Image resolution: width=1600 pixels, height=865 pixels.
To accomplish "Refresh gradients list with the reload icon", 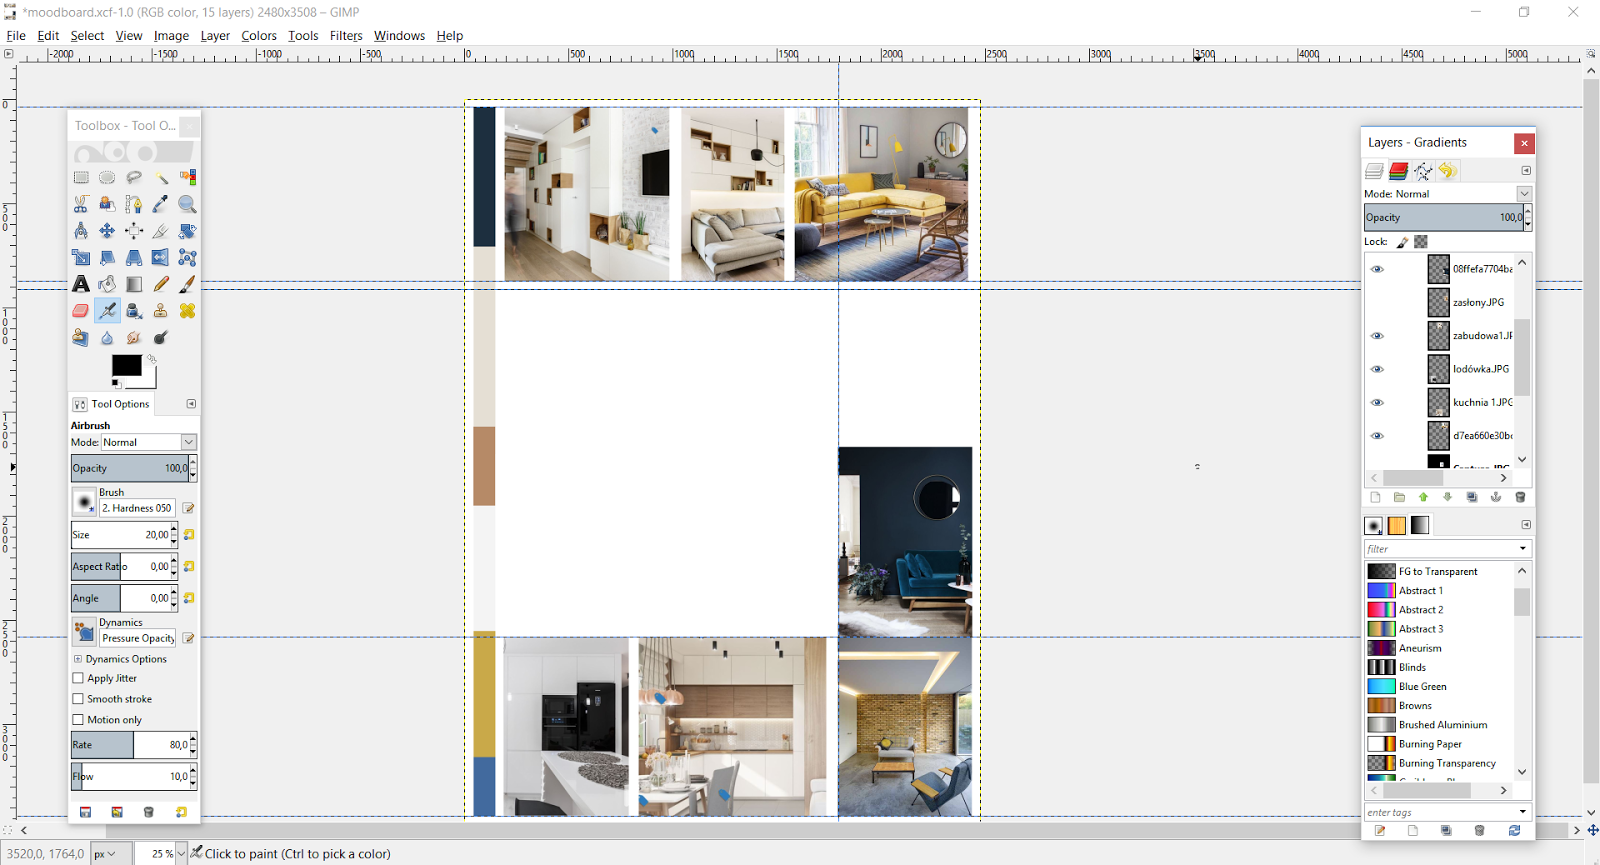I will click(1514, 831).
